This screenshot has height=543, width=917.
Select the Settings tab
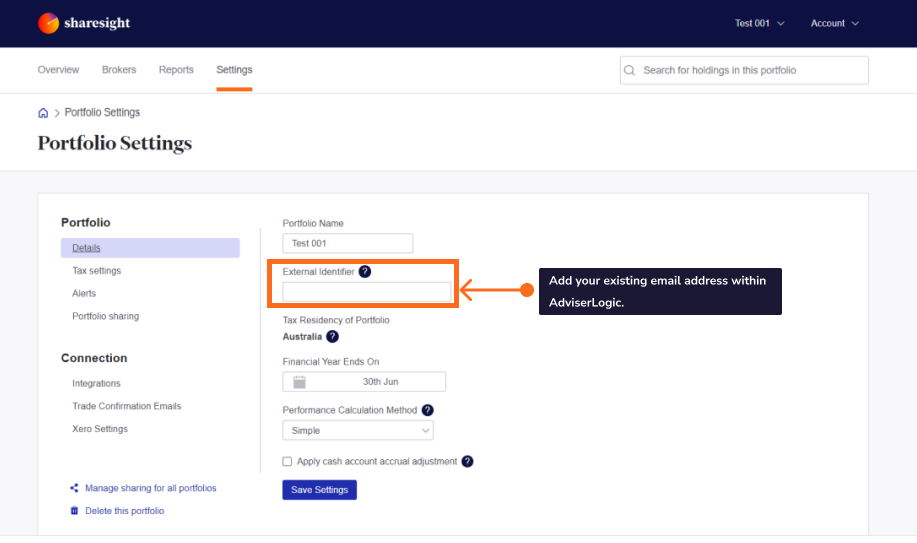point(235,70)
